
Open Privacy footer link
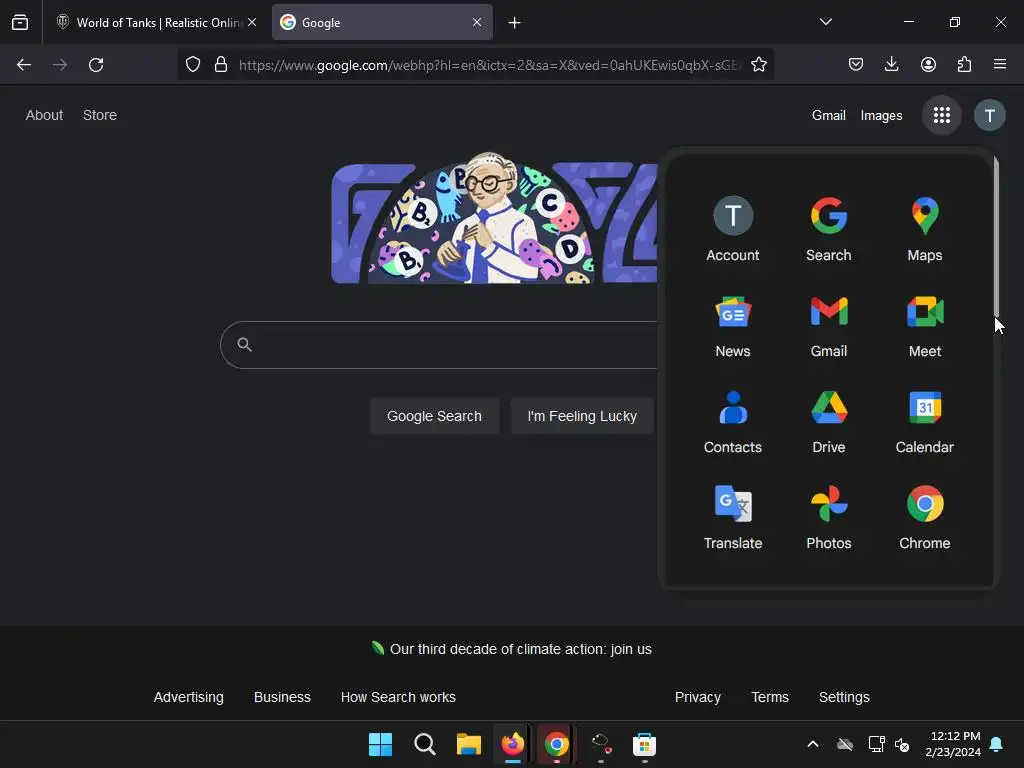[697, 697]
